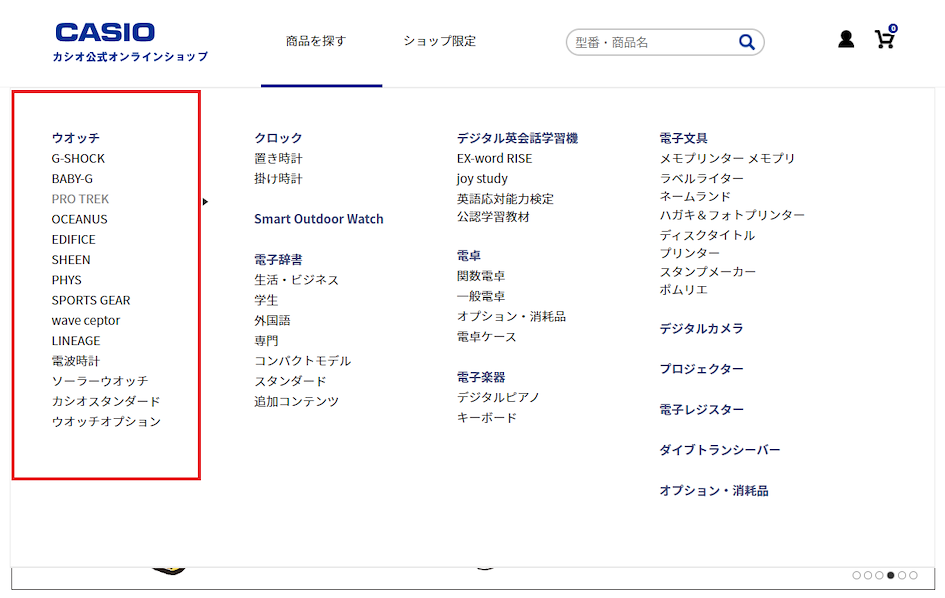
Task: Select the デジタルカメラ category
Action: click(x=701, y=329)
